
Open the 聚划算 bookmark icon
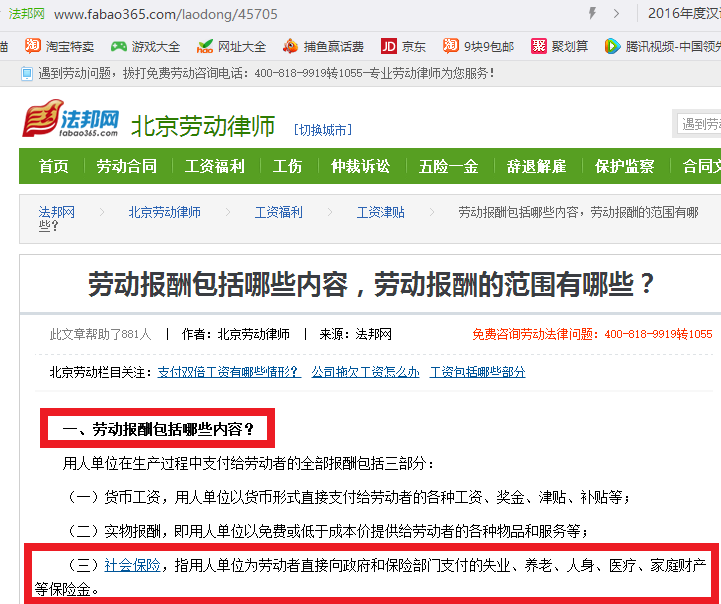pyautogui.click(x=539, y=46)
